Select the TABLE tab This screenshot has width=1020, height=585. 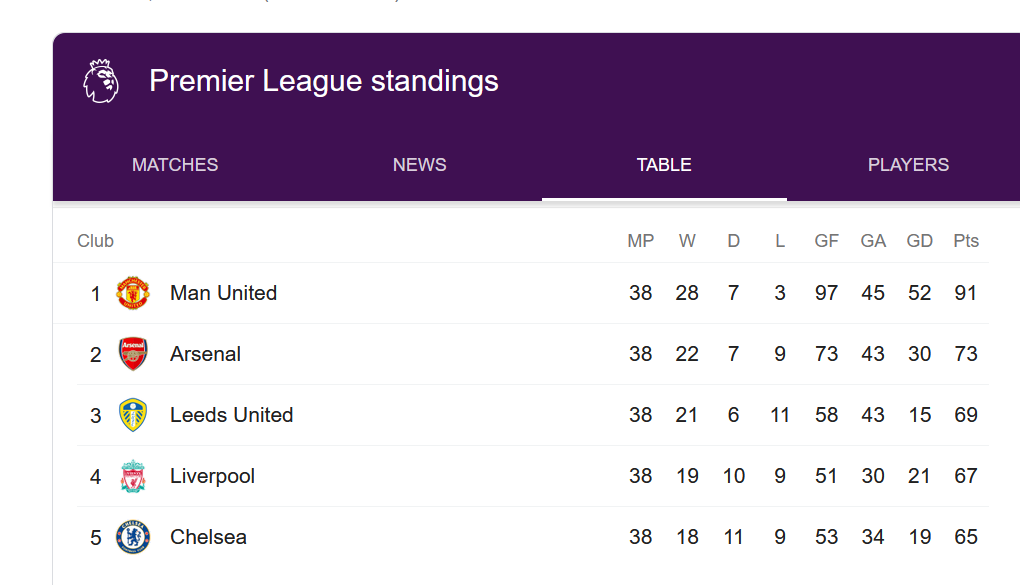(664, 165)
